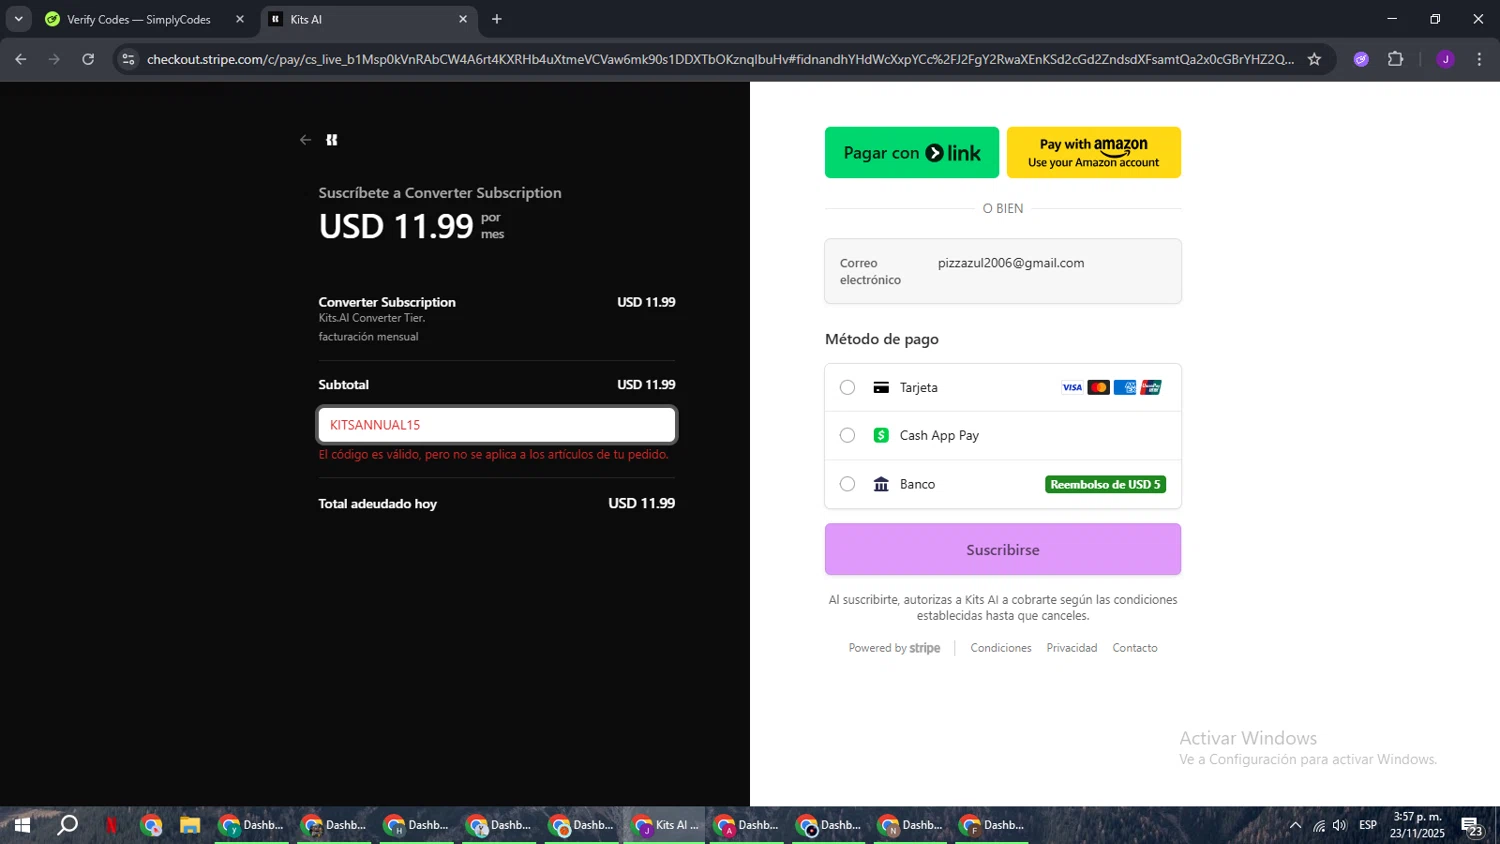This screenshot has height=844, width=1500.
Task: Click the browser address bar URL
Action: (720, 59)
